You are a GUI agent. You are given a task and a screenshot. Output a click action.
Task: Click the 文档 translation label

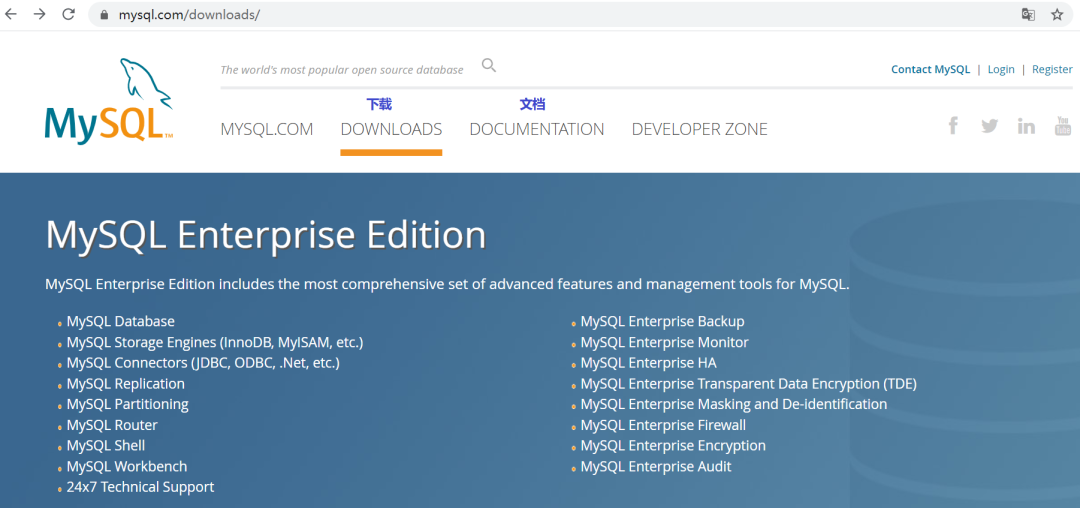point(532,105)
